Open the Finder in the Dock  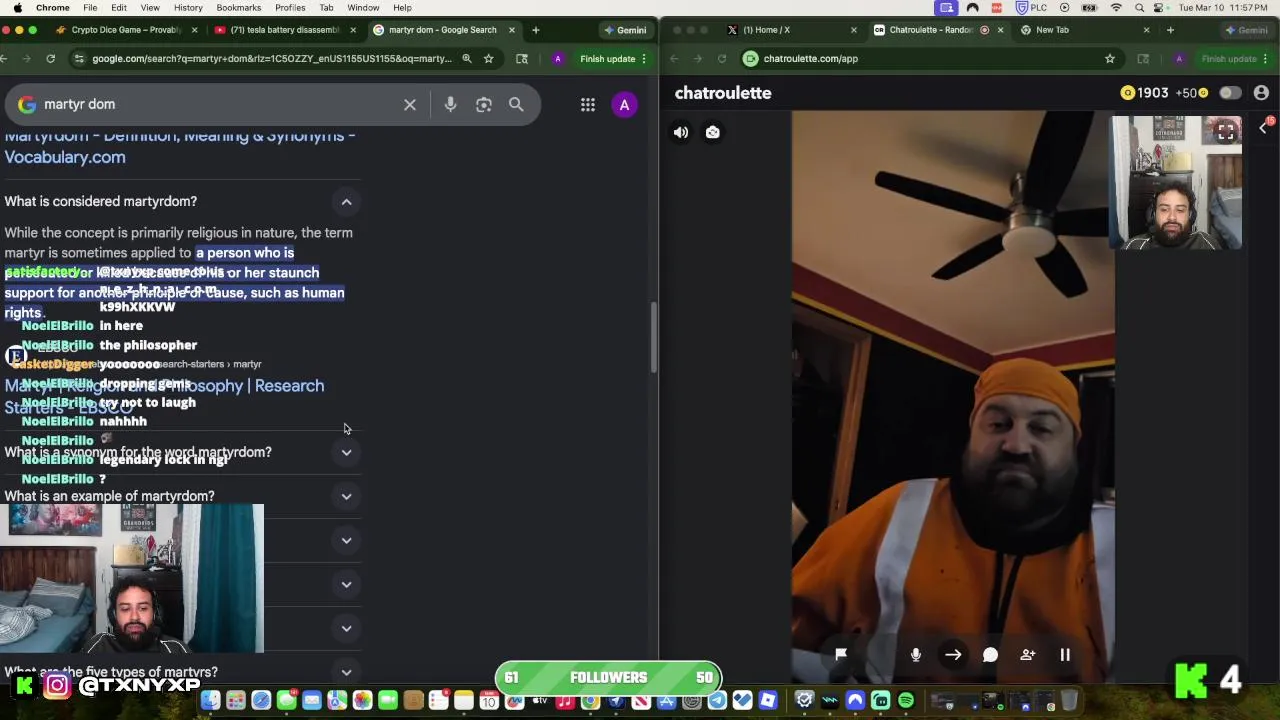point(210,701)
